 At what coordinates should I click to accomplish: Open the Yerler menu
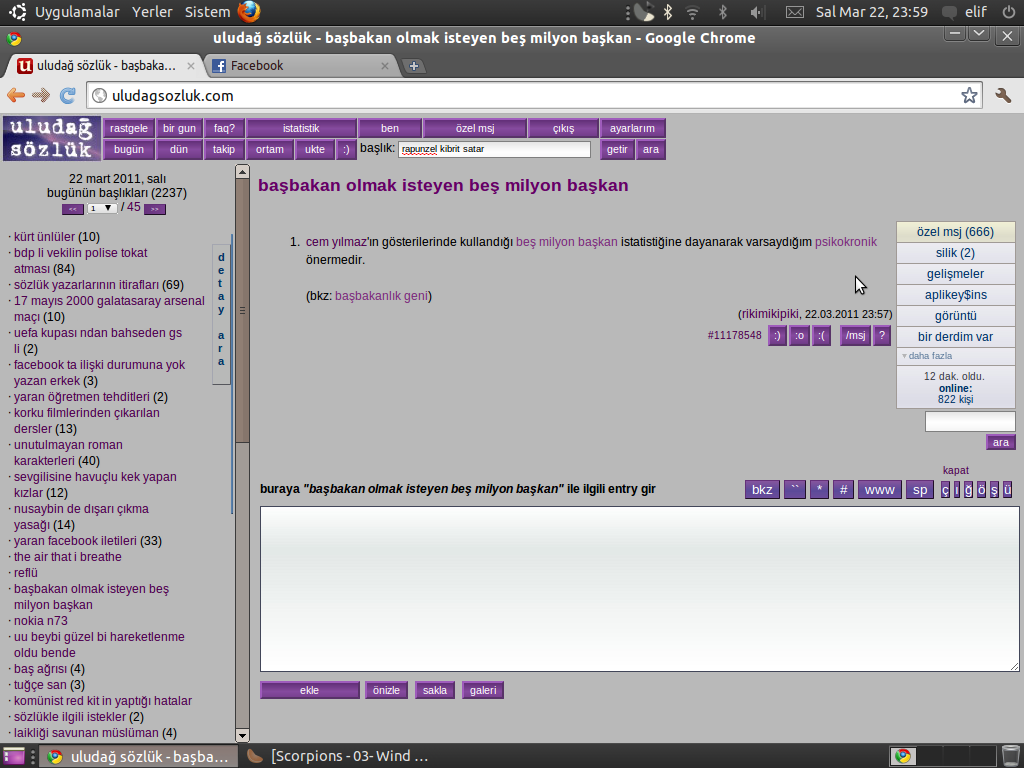click(152, 12)
